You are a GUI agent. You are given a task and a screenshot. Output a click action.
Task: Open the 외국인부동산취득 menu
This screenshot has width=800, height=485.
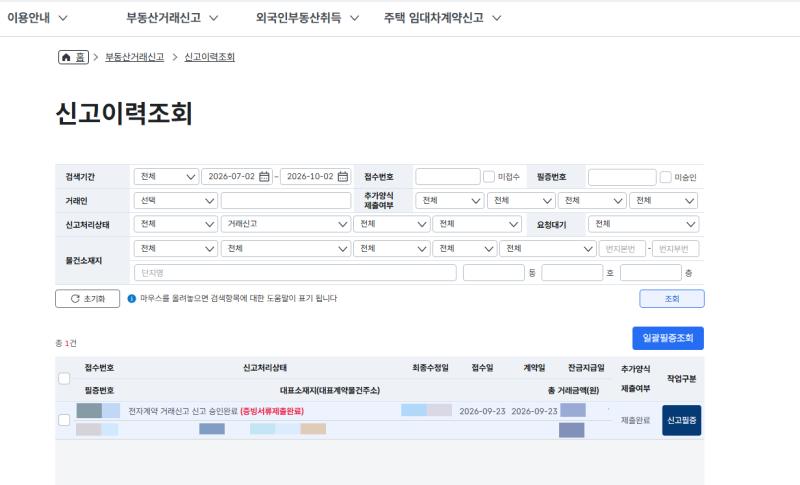(x=307, y=18)
